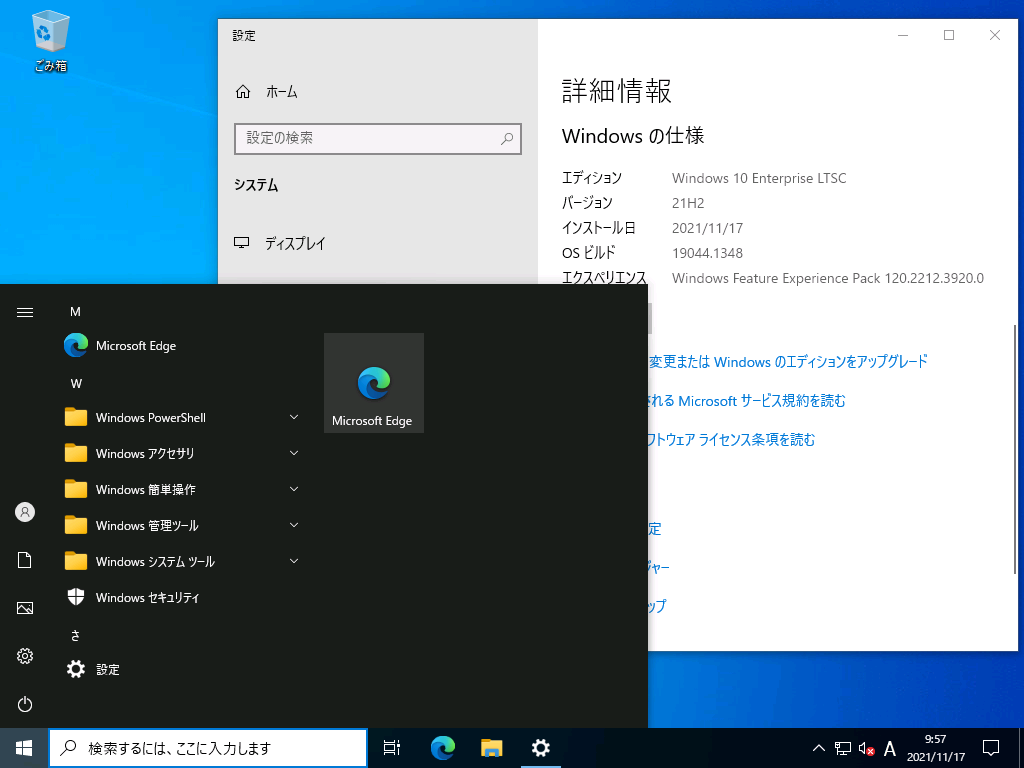Image resolution: width=1024 pixels, height=768 pixels.
Task: Open the Recycle Bin desktop icon
Action: [x=50, y=42]
